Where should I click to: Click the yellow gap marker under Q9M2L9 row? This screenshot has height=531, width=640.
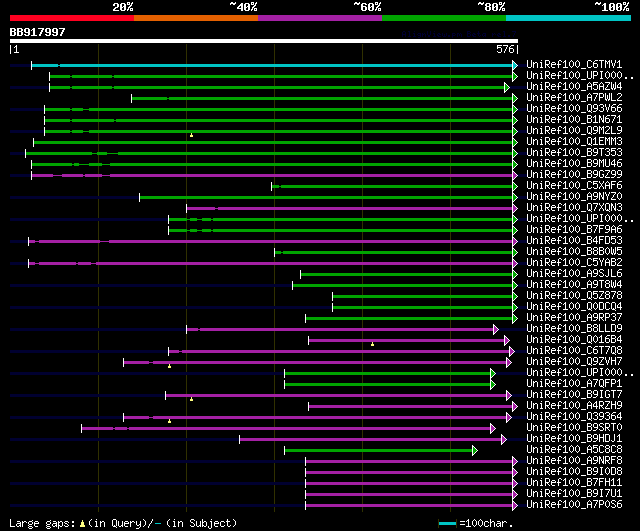click(x=191, y=135)
